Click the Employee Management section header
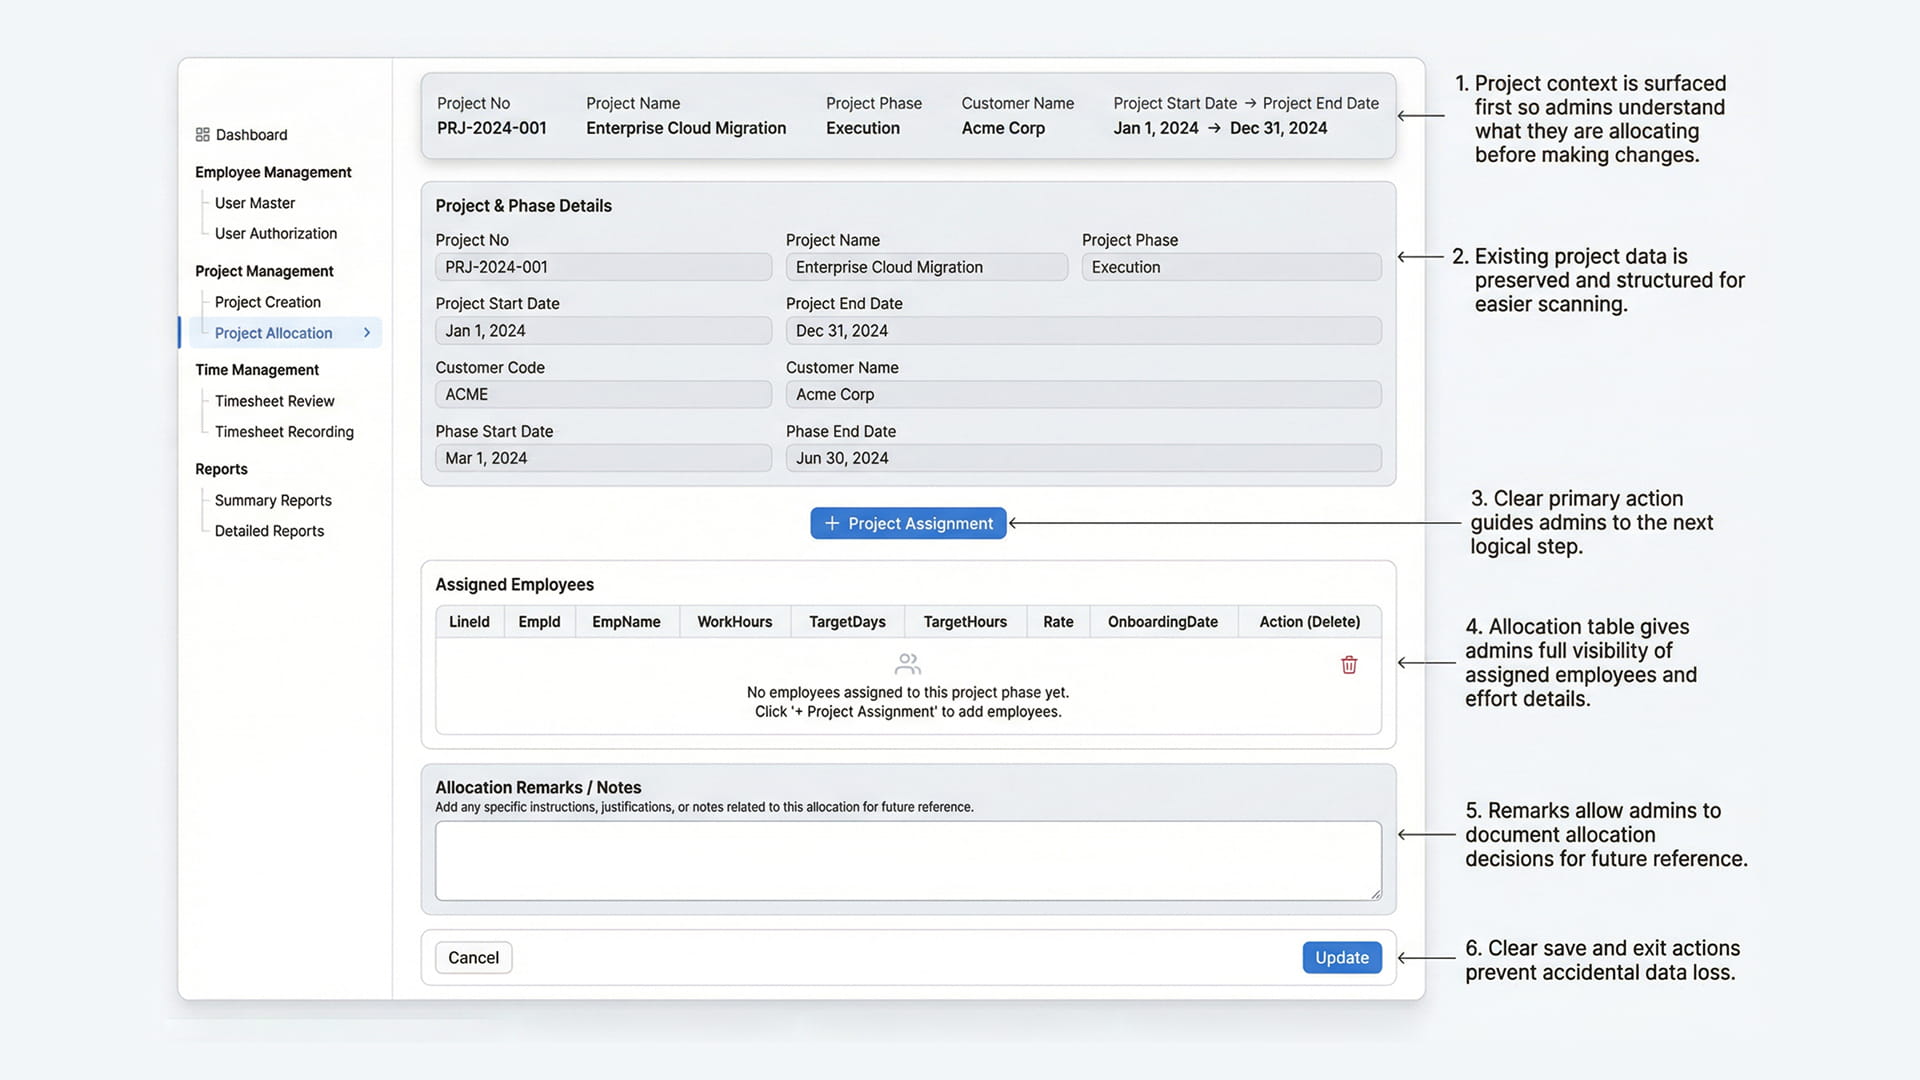Screen dimensions: 1920x1080 click(273, 172)
